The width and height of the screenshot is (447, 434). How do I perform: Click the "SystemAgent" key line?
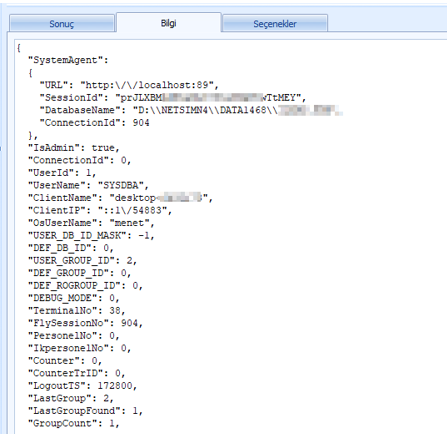coord(68,60)
